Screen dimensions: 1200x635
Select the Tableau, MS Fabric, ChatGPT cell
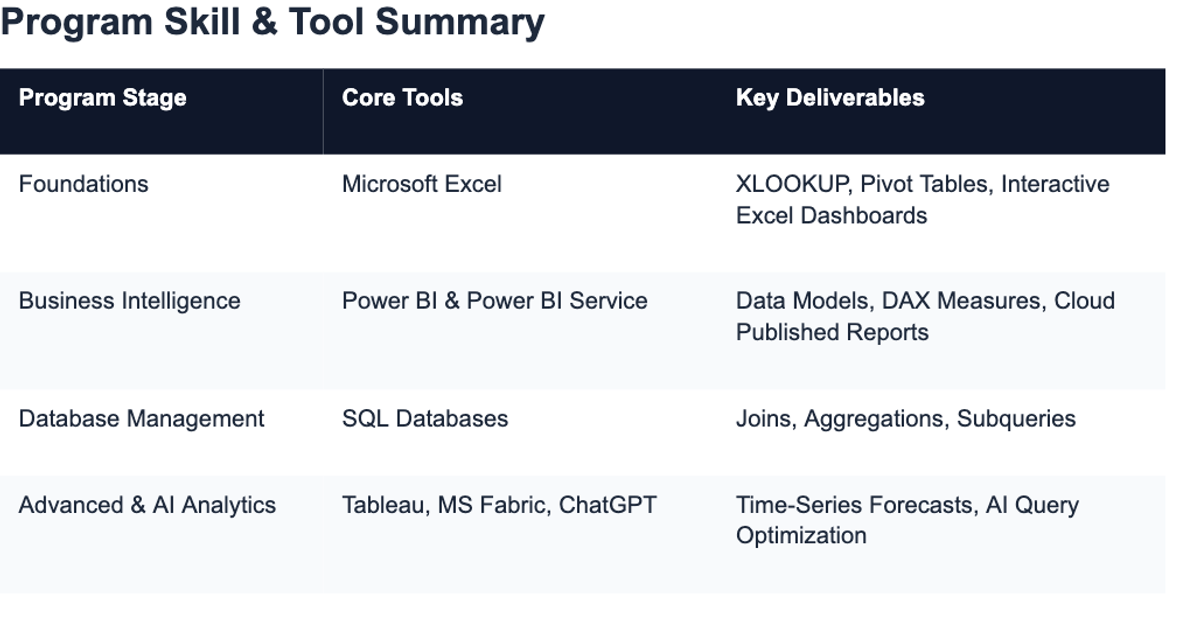tap(520, 535)
